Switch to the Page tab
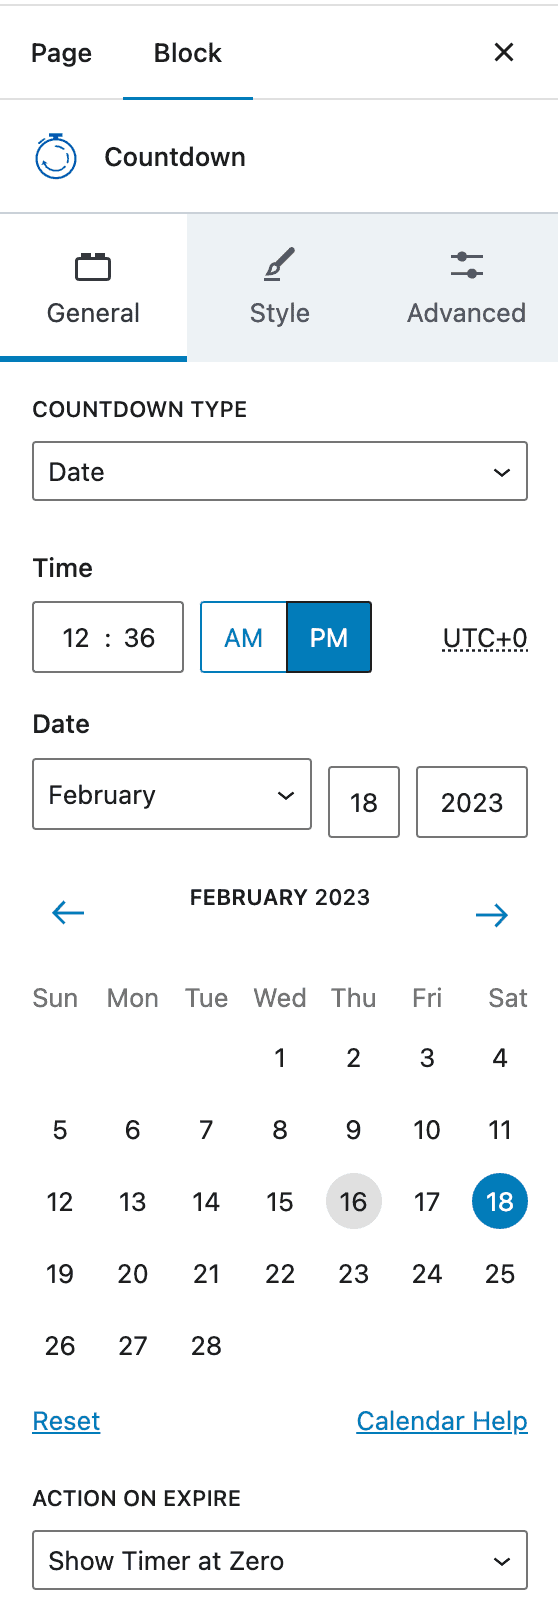 coord(61,53)
